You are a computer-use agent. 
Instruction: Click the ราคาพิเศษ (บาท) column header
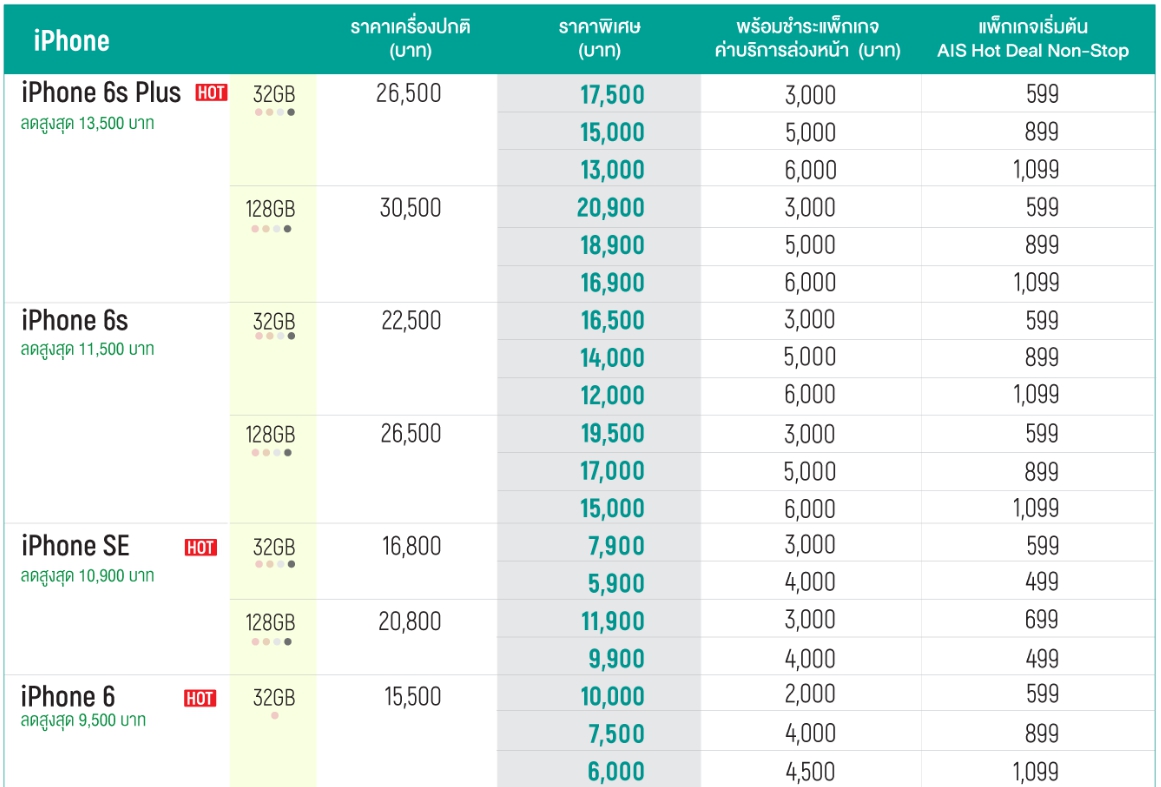click(600, 38)
